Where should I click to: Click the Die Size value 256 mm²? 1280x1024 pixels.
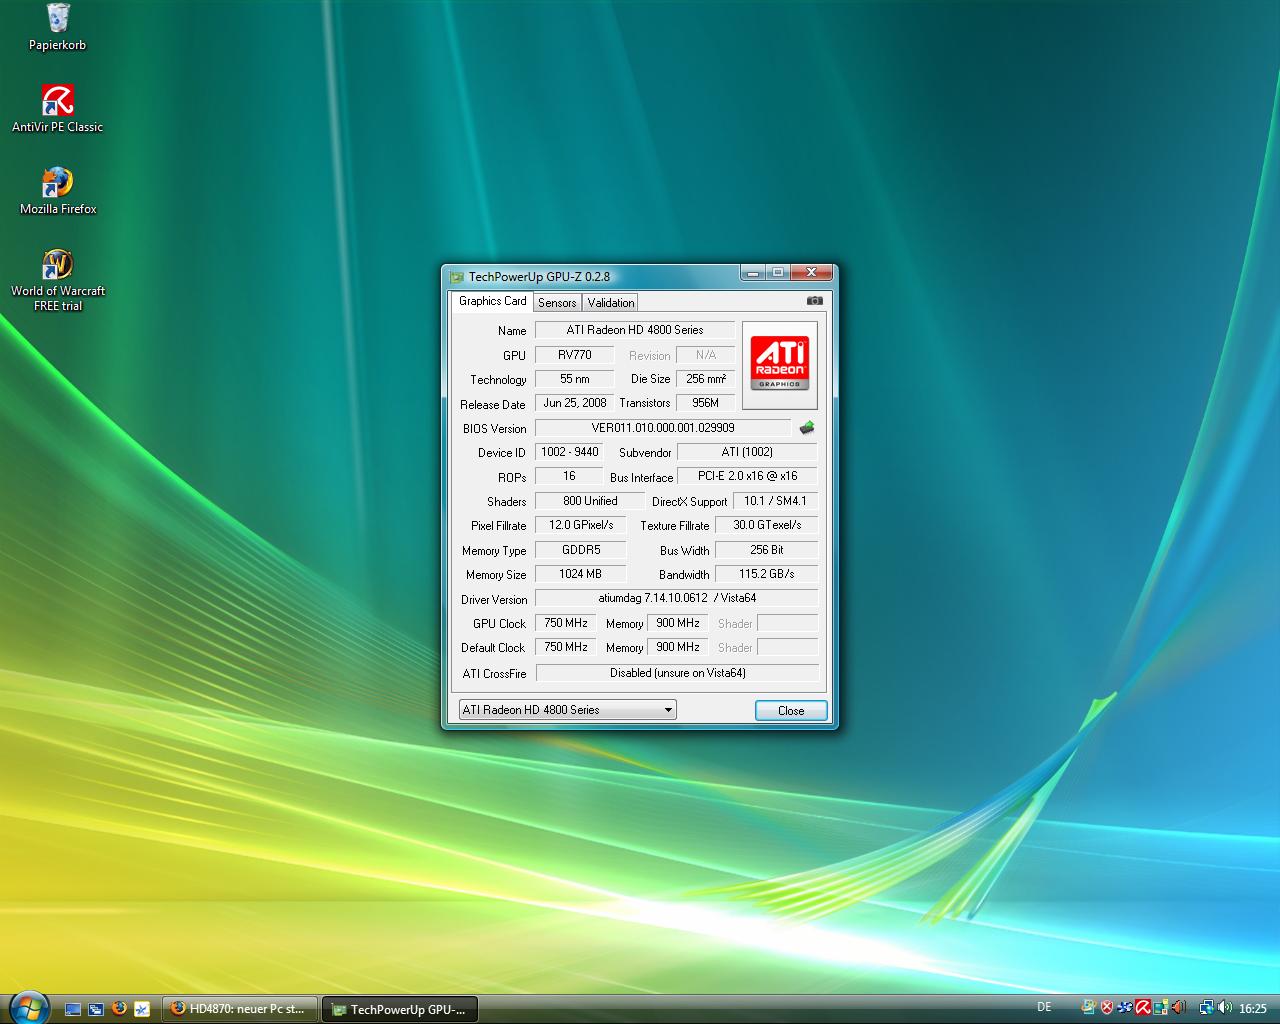pyautogui.click(x=706, y=379)
